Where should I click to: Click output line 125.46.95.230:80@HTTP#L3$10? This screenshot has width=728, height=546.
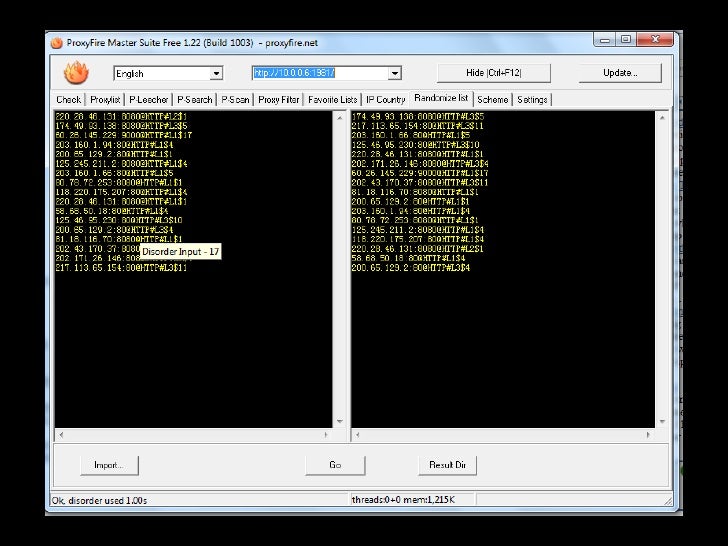[415, 144]
